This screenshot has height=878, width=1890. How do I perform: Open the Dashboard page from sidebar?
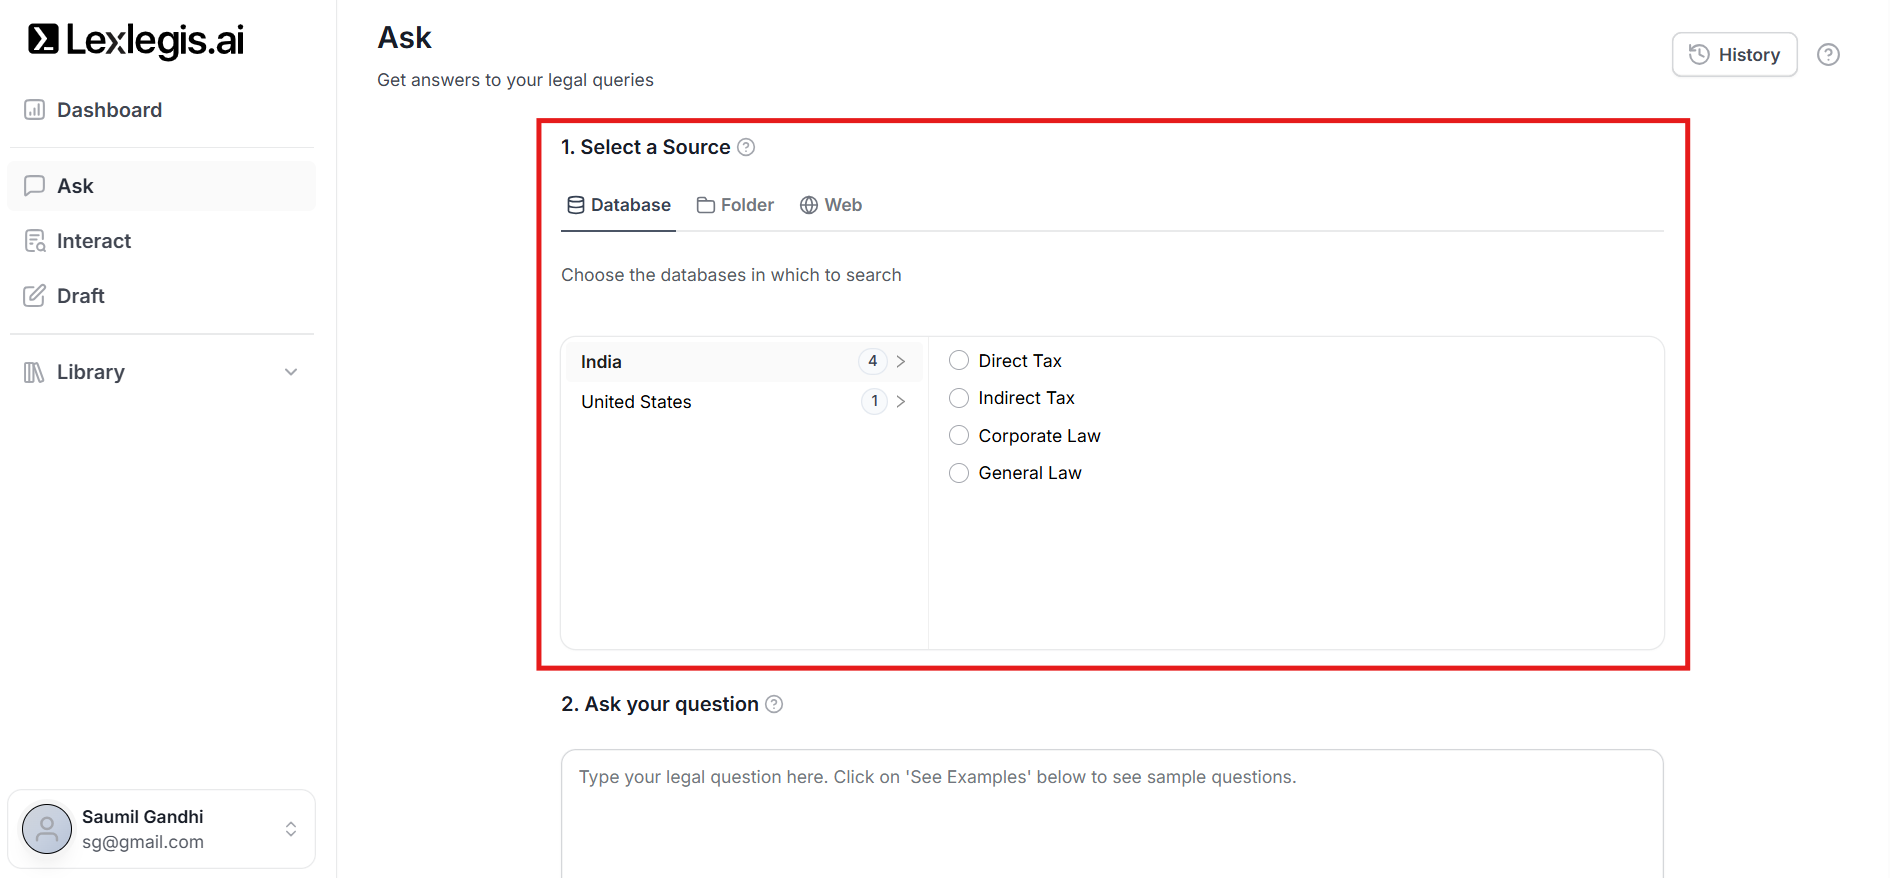(x=108, y=110)
